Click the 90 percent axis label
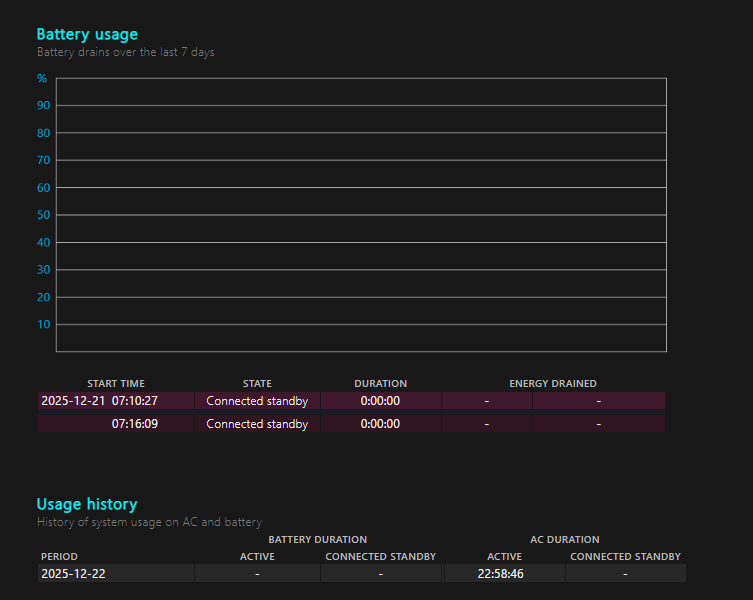This screenshot has height=600, width=753. pos(44,105)
